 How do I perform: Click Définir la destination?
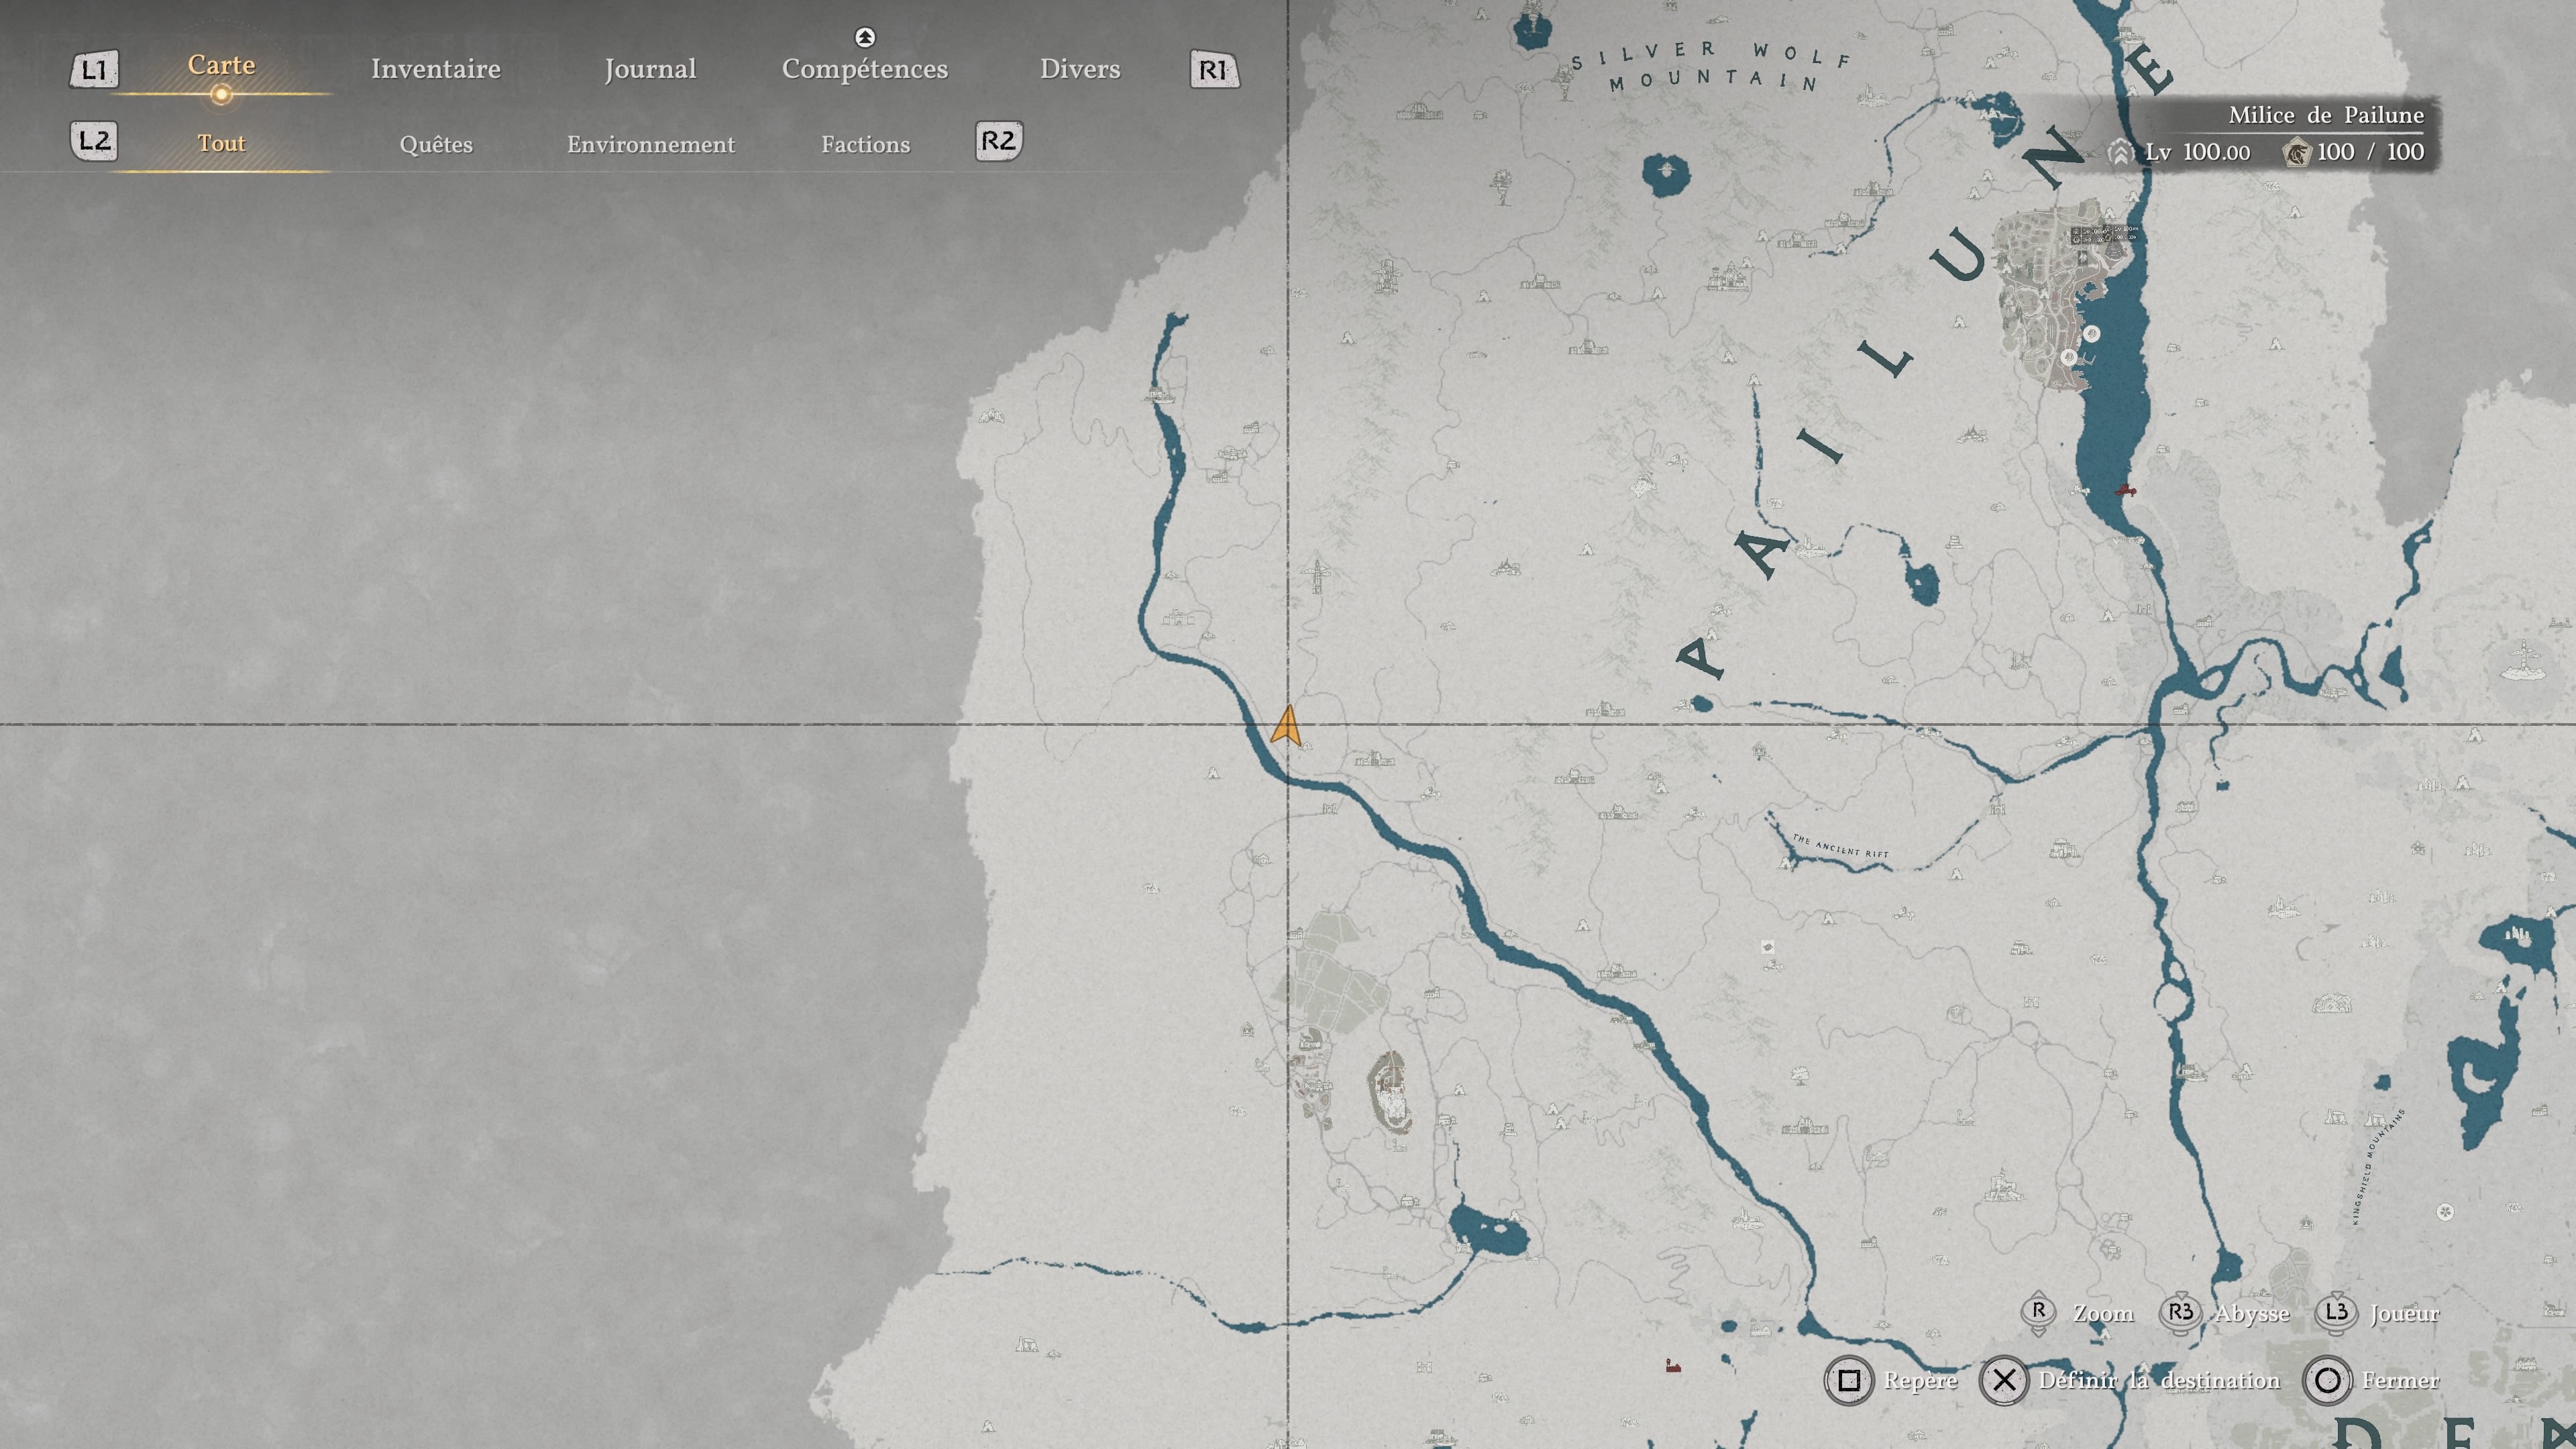point(2159,1381)
